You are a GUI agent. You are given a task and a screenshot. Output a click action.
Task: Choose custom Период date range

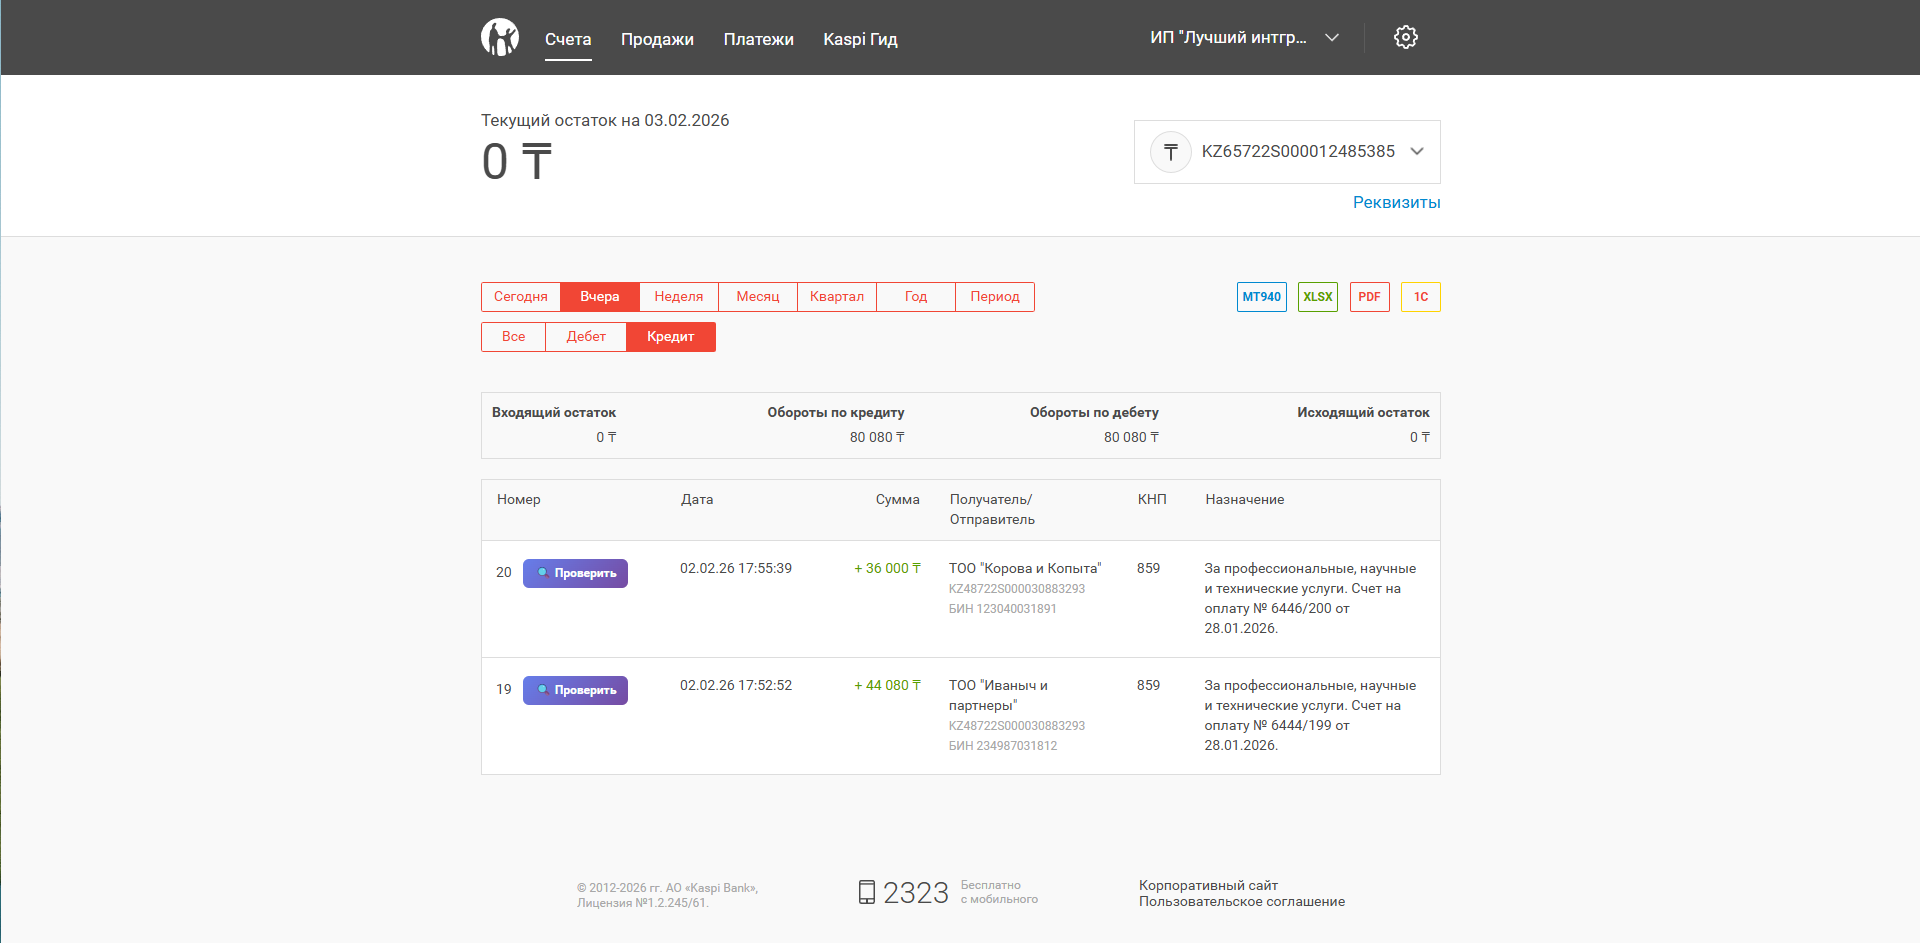(994, 297)
